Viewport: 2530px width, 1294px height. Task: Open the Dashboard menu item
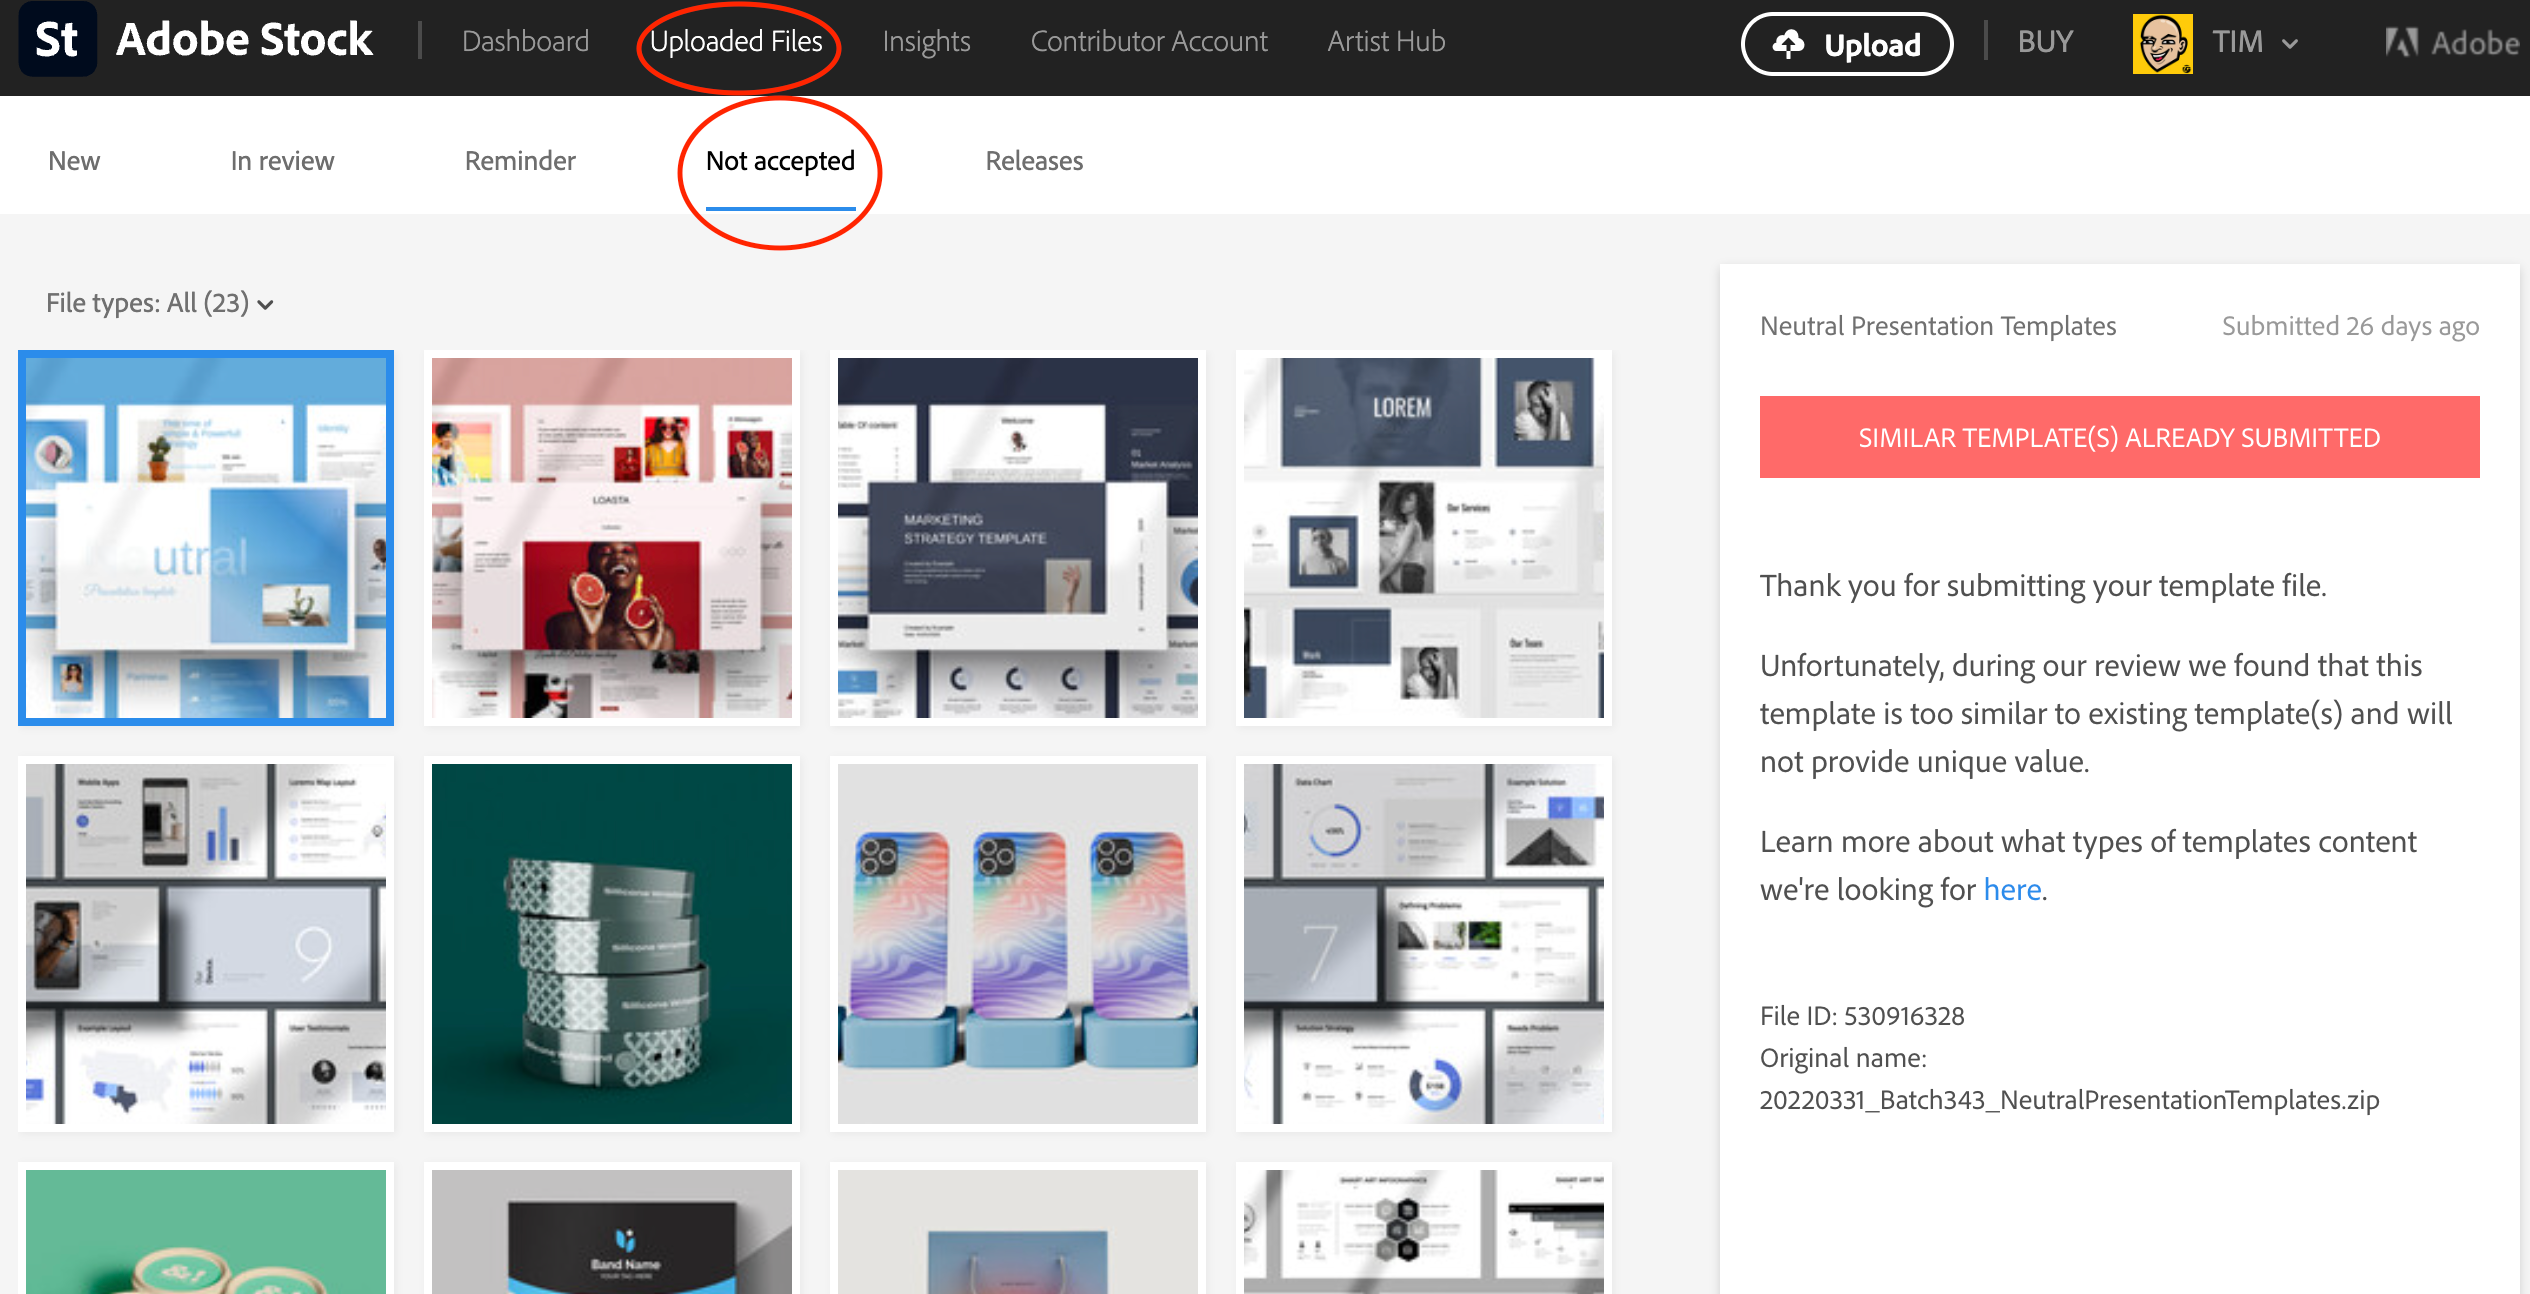(x=525, y=41)
